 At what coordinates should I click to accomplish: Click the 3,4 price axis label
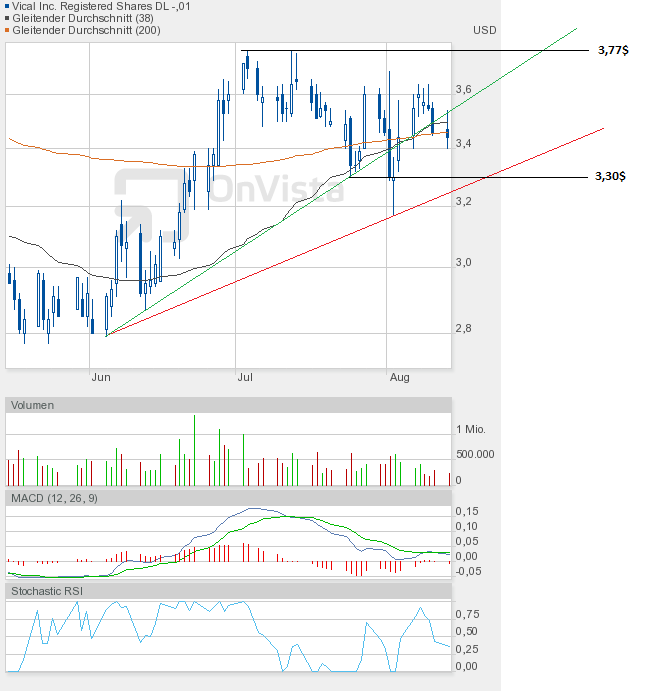click(x=463, y=143)
